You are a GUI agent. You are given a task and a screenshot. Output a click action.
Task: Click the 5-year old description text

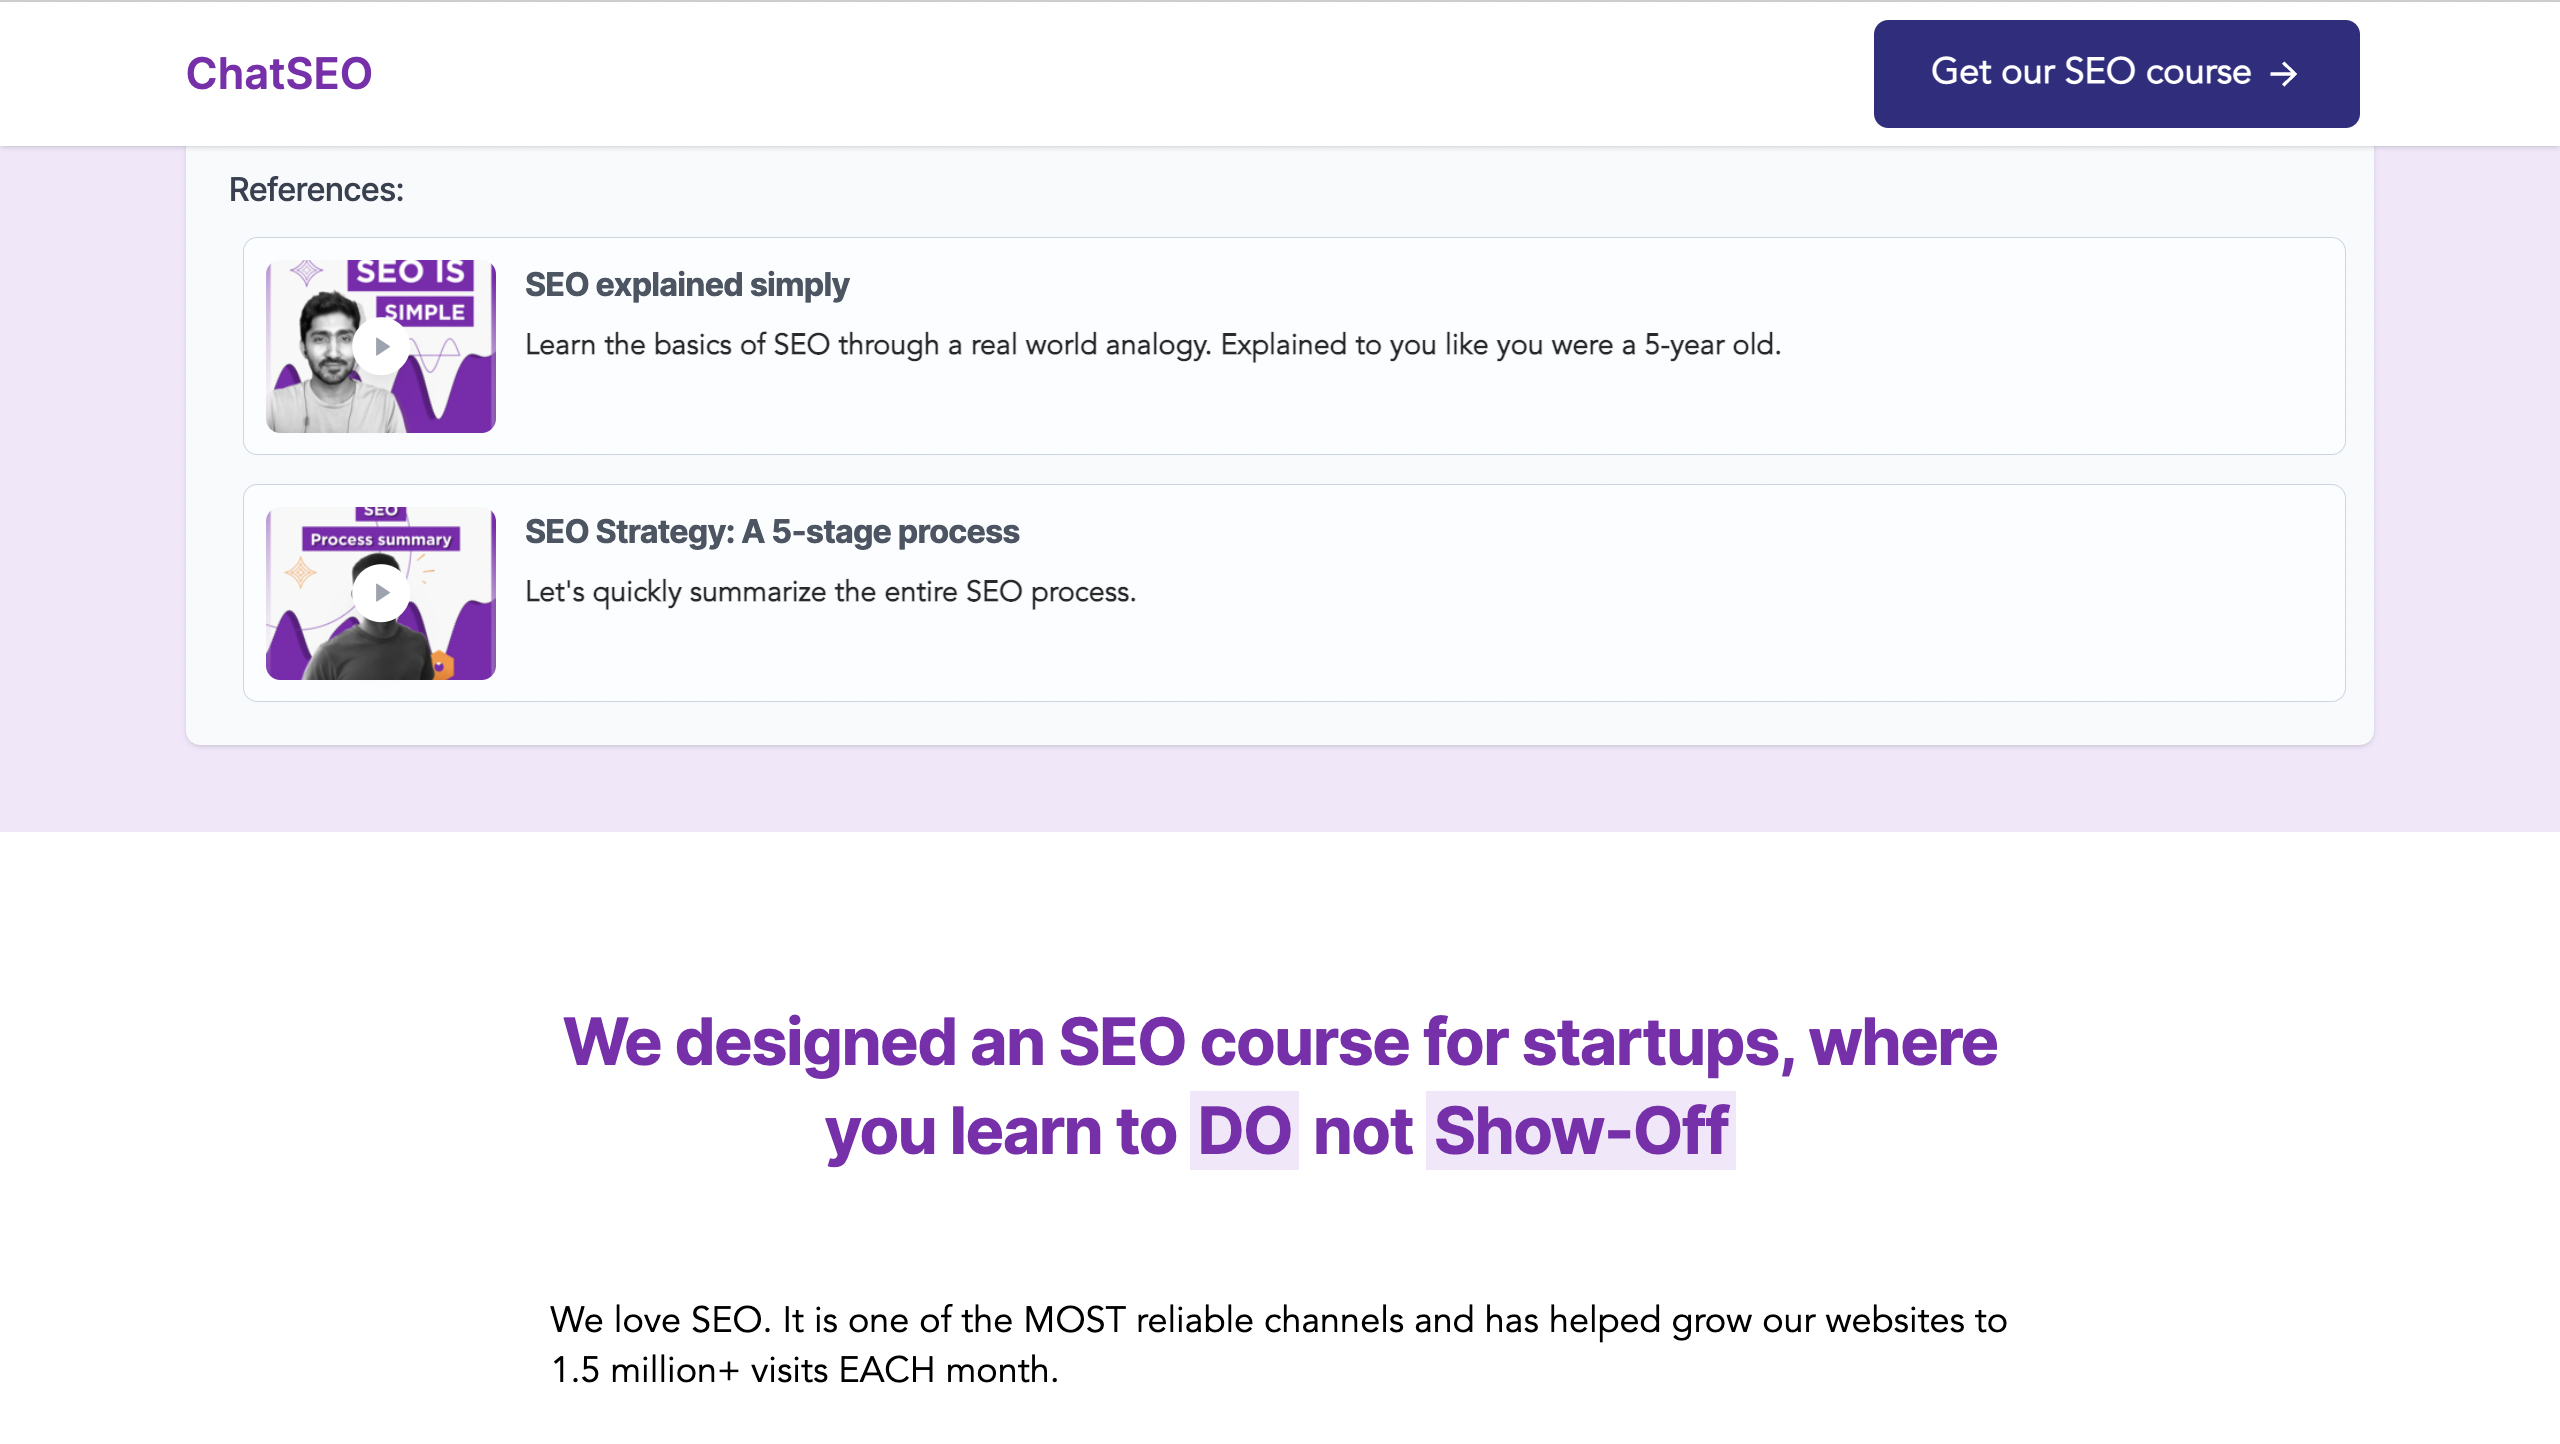pos(1152,345)
